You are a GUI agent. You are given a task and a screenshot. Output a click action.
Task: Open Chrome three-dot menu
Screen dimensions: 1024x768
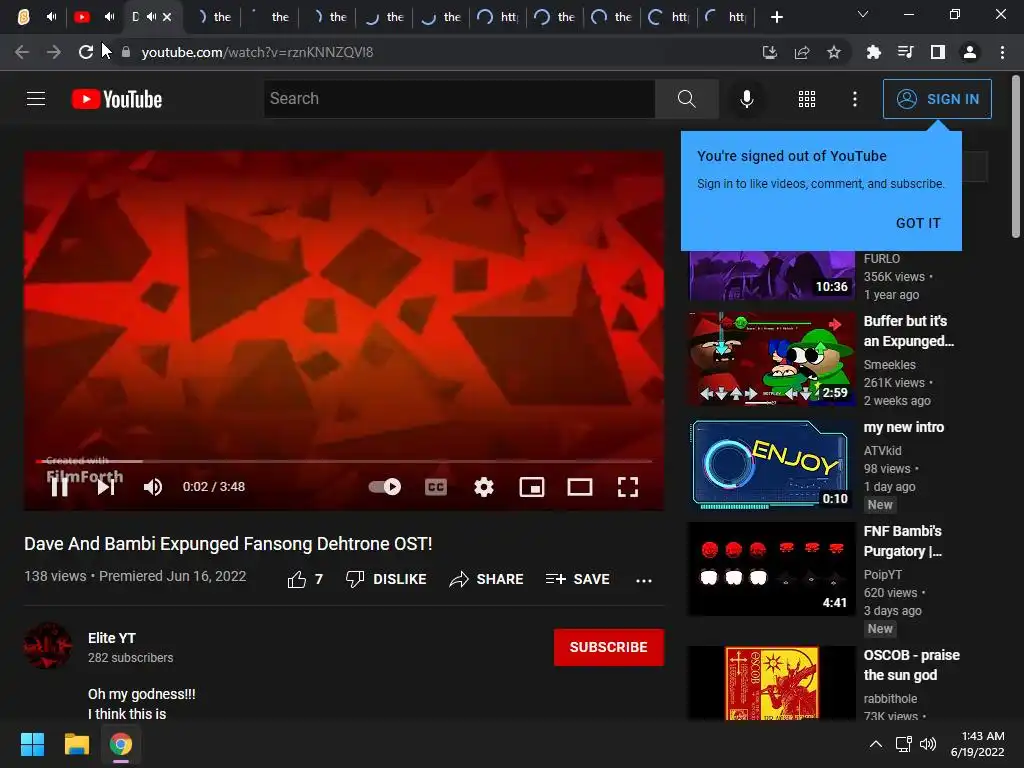1002,52
